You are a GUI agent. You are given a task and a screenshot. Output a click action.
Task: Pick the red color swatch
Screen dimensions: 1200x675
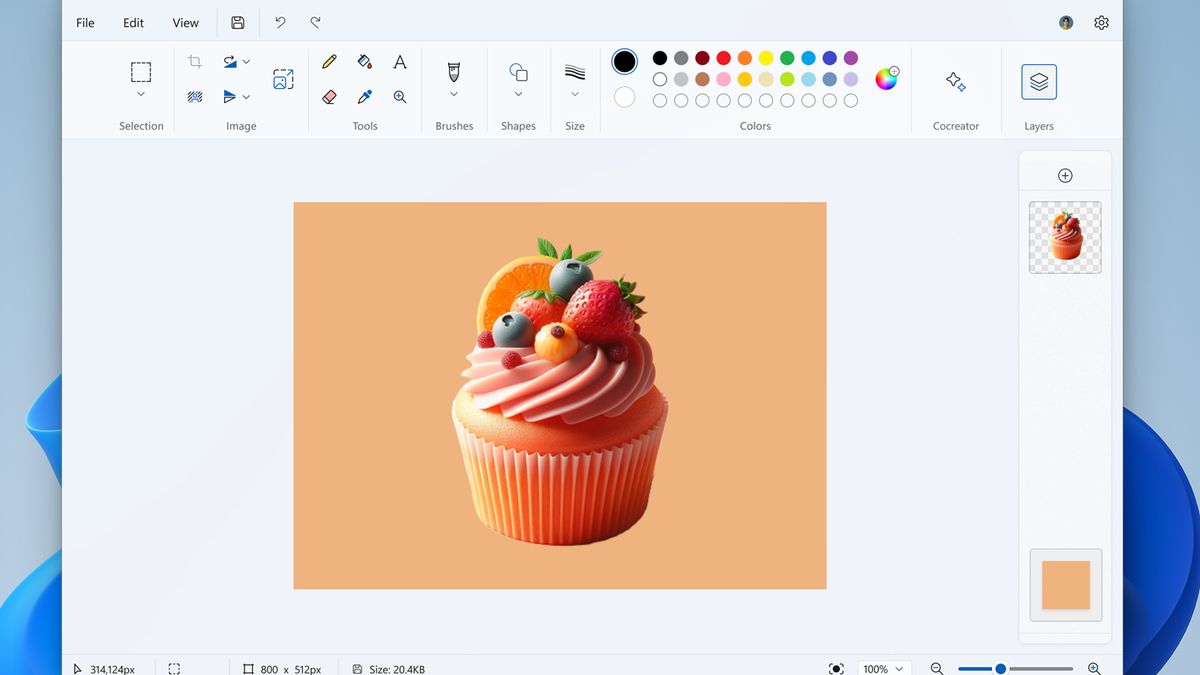click(724, 58)
